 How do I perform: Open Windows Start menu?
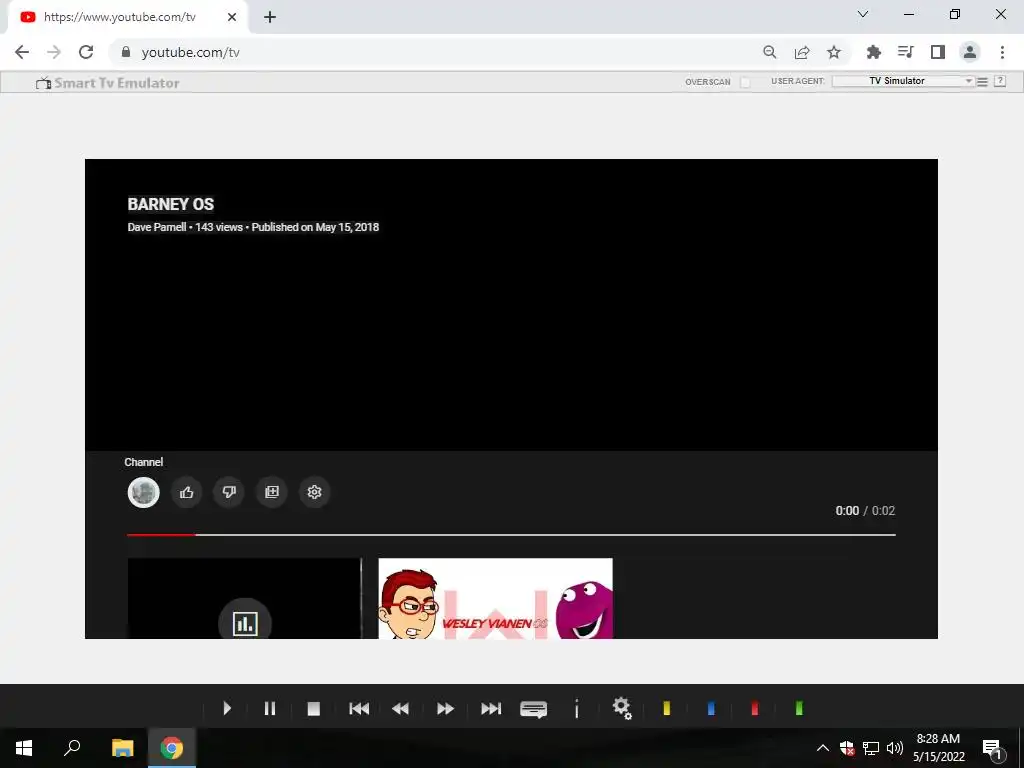[x=24, y=748]
